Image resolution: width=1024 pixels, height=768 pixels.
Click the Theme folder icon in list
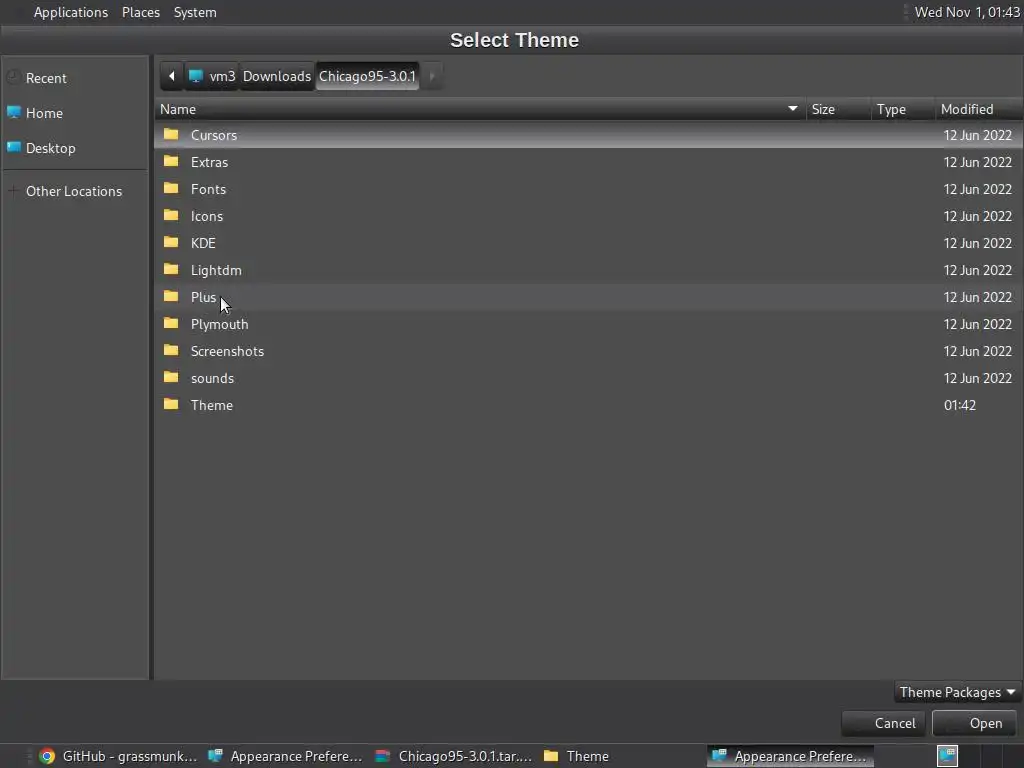coord(171,404)
